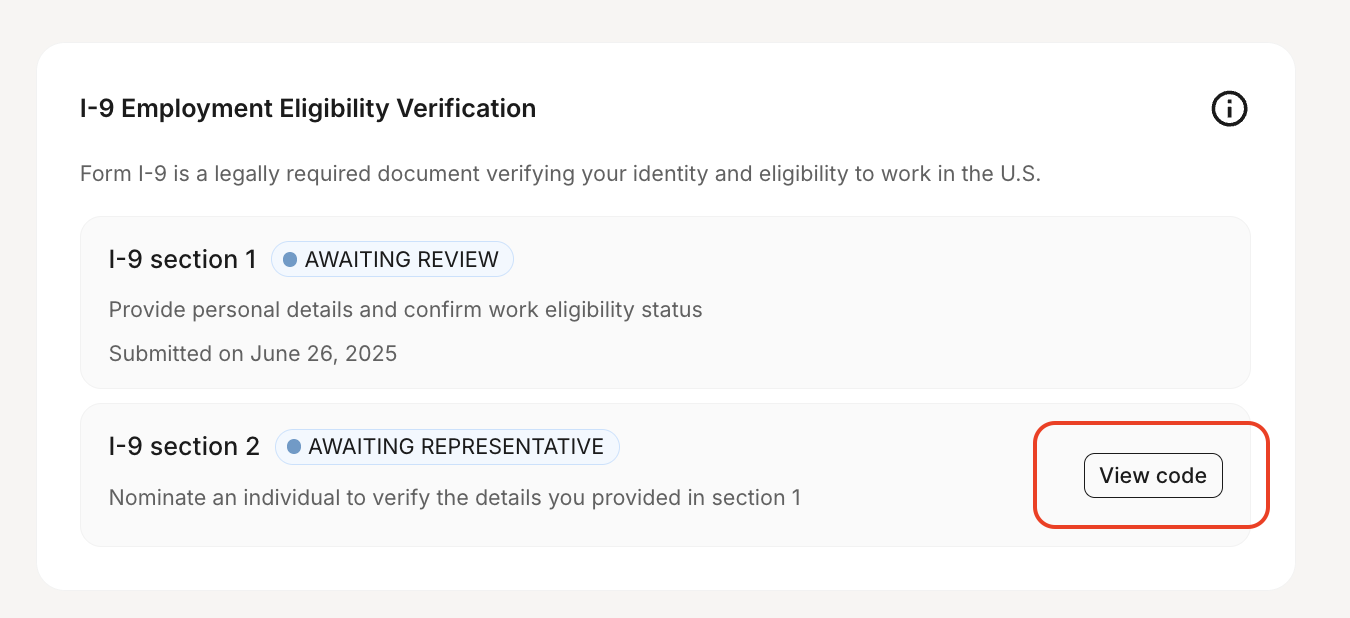The image size is (1350, 618).
Task: Click the 'I-9' text at the start of the main heading
Action: 97,108
